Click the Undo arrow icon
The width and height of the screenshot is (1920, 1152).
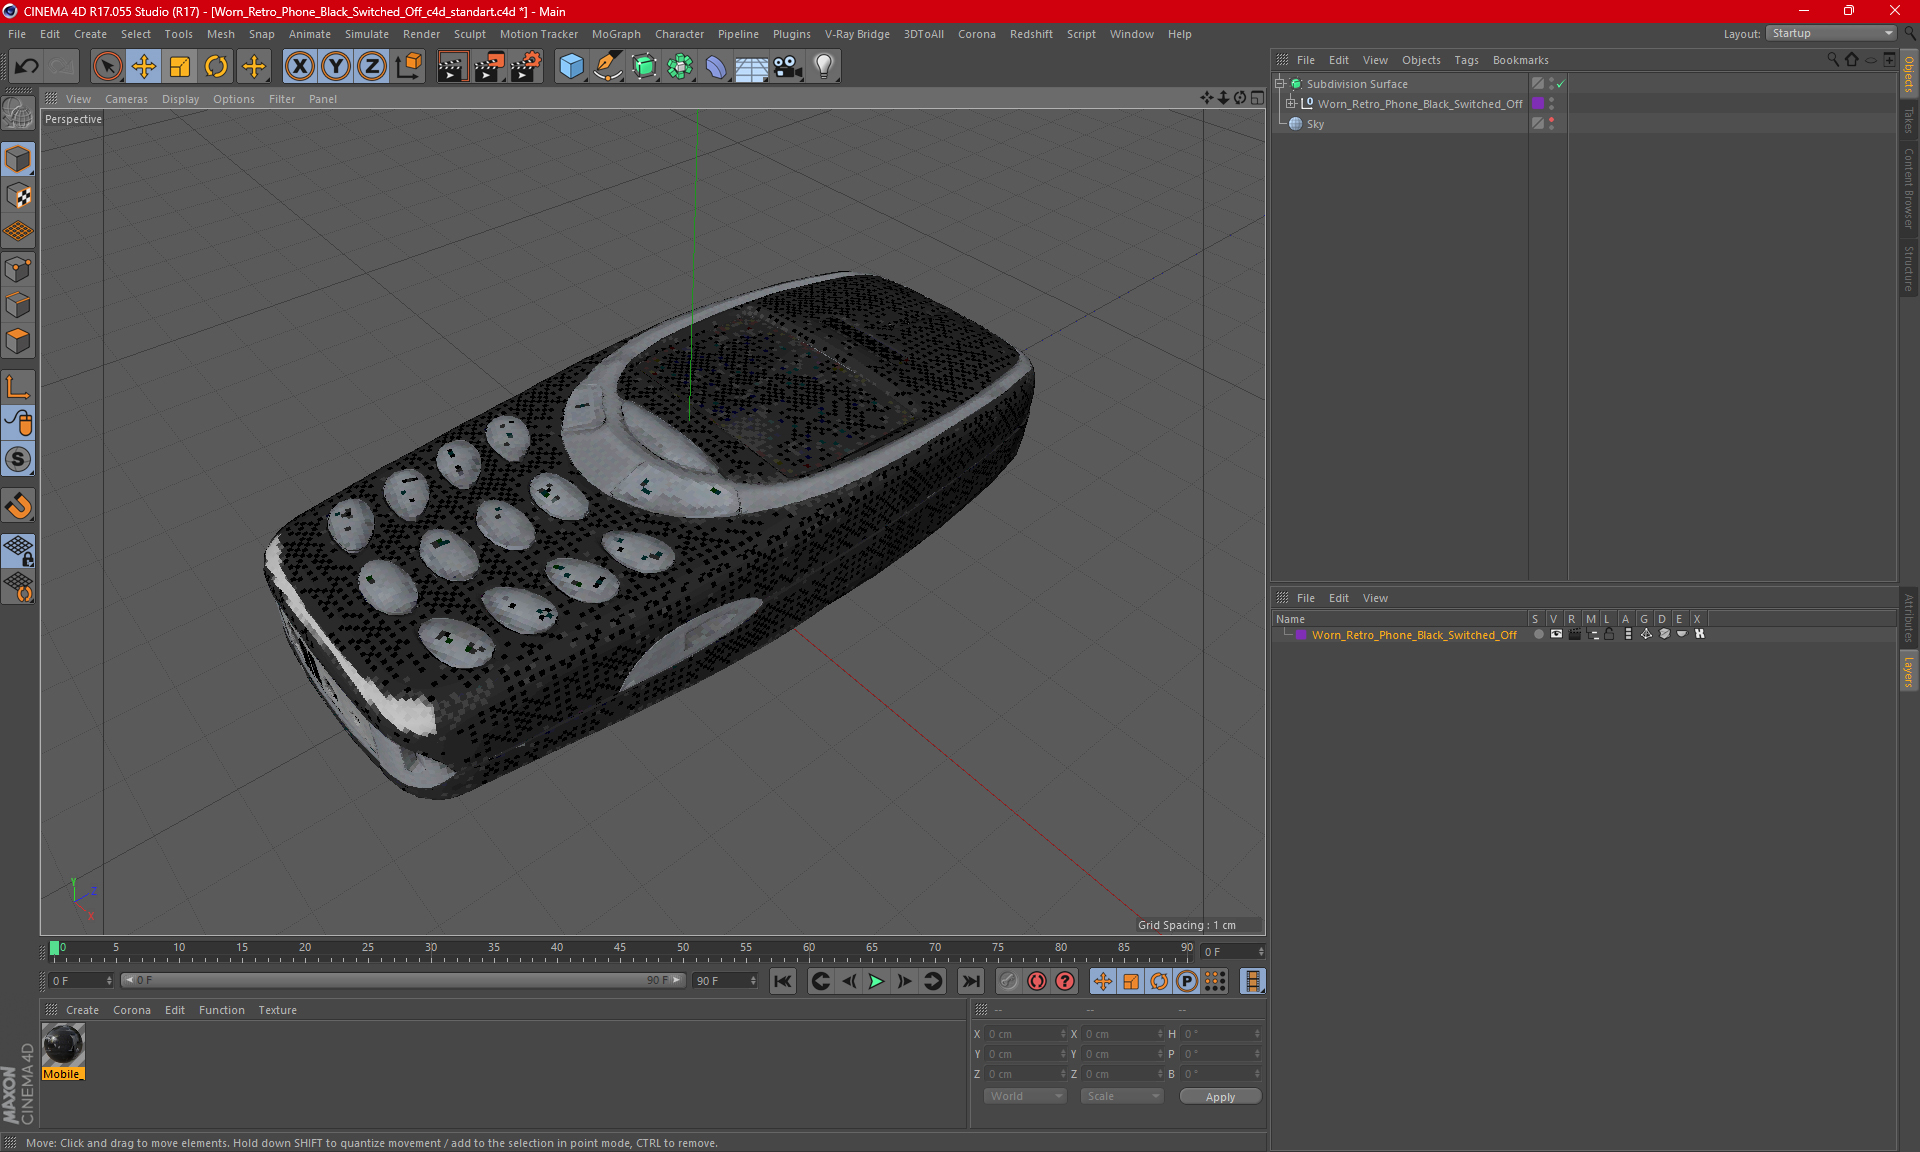[x=27, y=67]
